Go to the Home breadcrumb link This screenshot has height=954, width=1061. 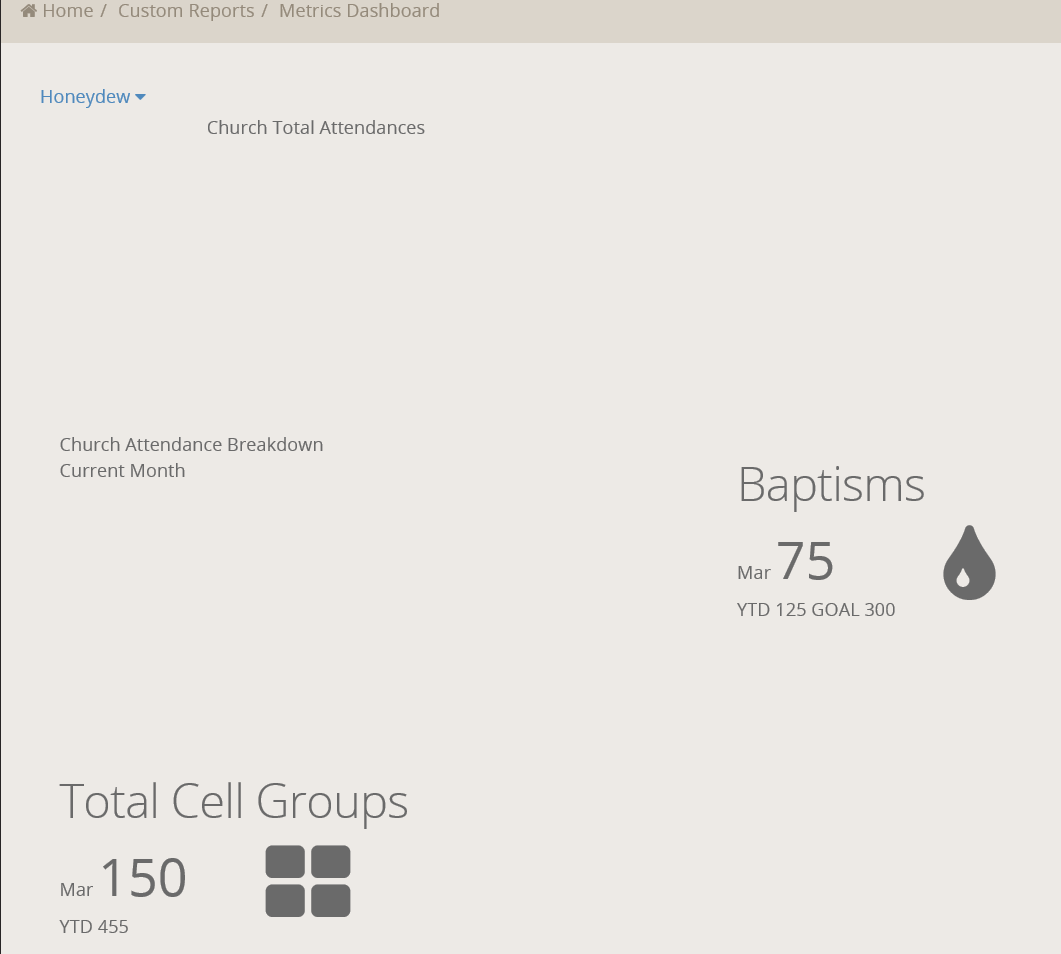coord(67,11)
